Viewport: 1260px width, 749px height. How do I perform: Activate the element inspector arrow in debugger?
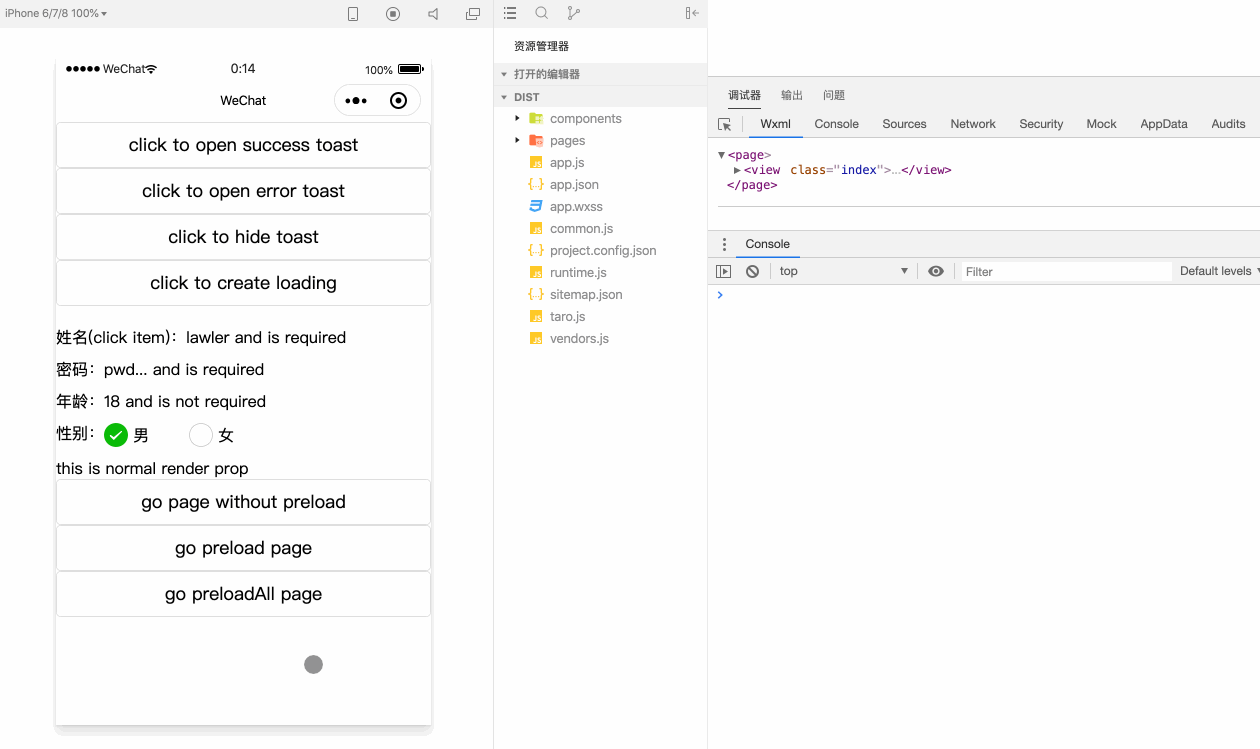[725, 124]
